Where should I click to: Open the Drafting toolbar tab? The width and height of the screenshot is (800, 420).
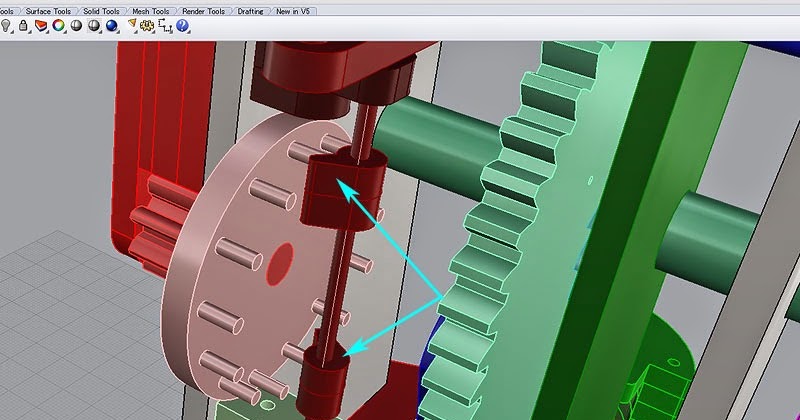pos(250,11)
